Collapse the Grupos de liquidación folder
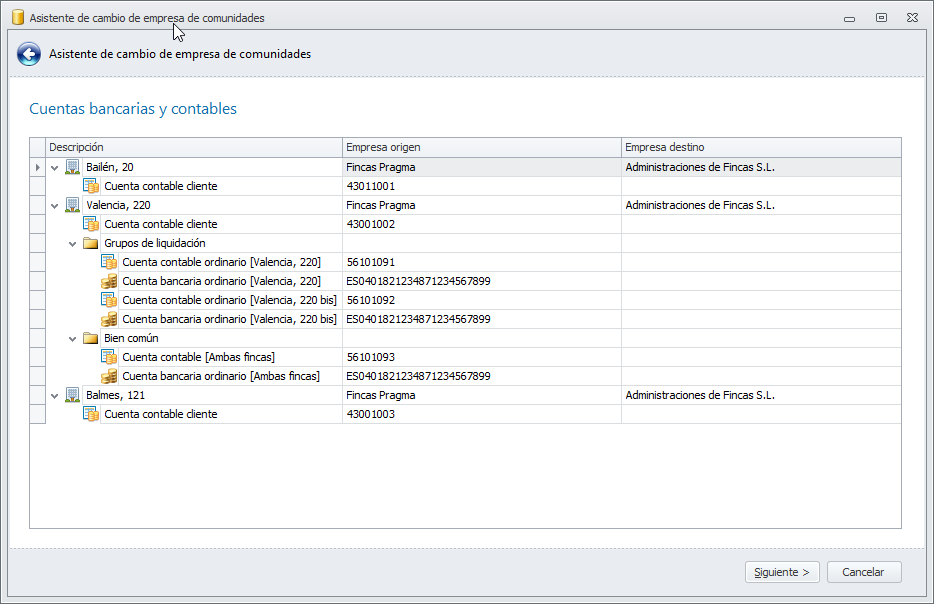Image resolution: width=934 pixels, height=604 pixels. [x=73, y=244]
